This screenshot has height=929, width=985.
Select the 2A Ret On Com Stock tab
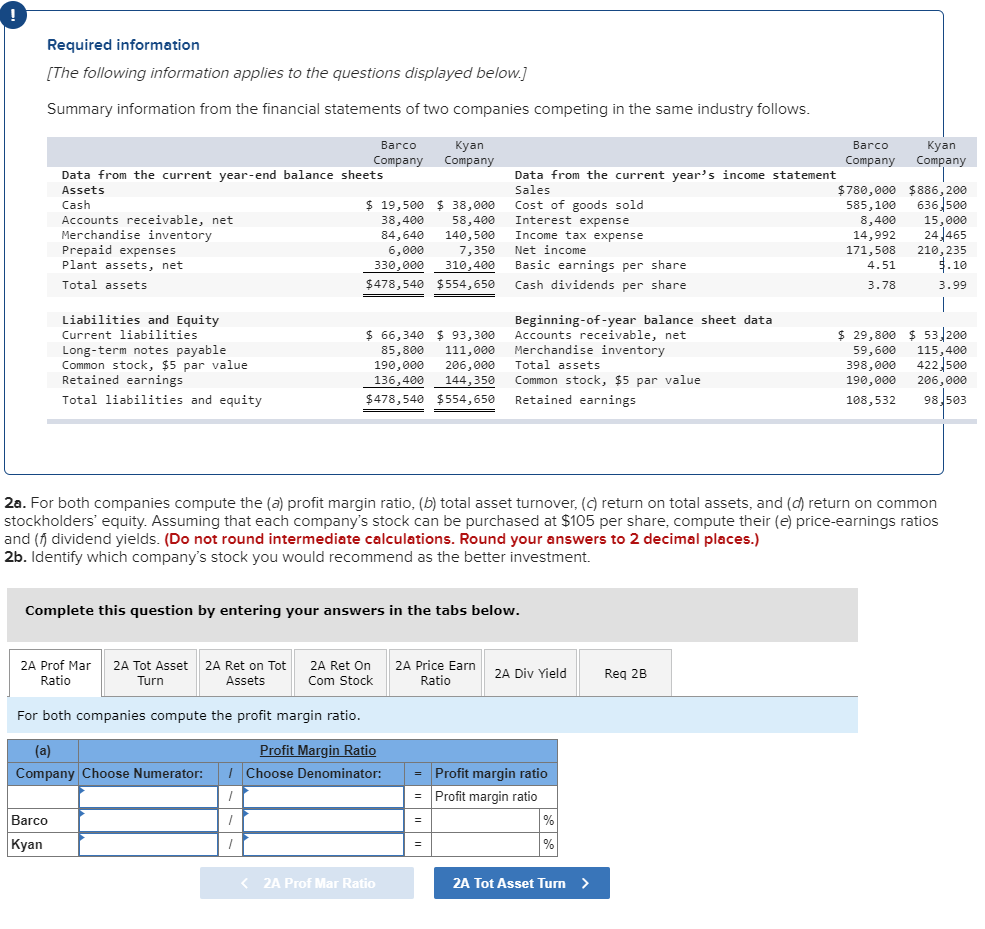click(x=339, y=672)
